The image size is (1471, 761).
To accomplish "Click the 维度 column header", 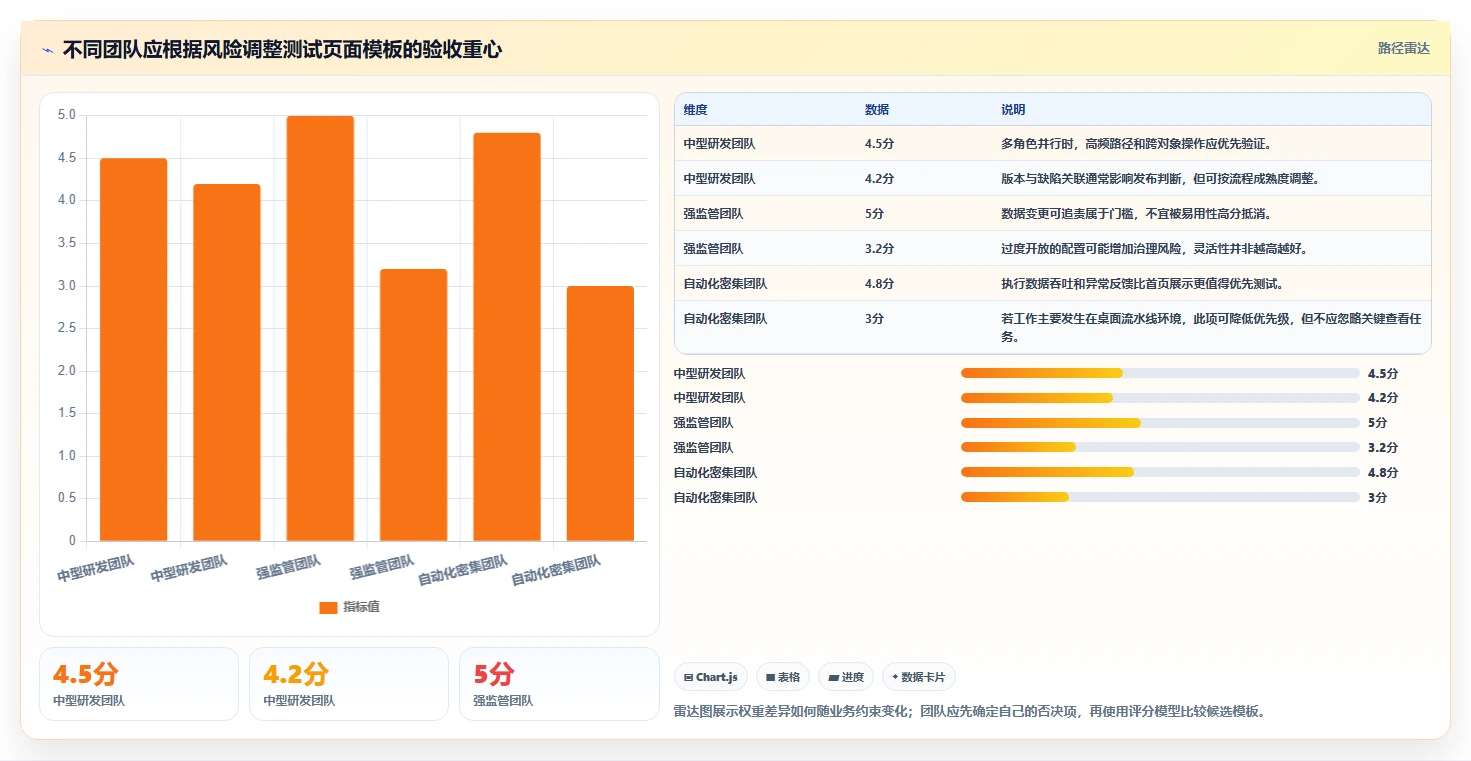I will [696, 110].
